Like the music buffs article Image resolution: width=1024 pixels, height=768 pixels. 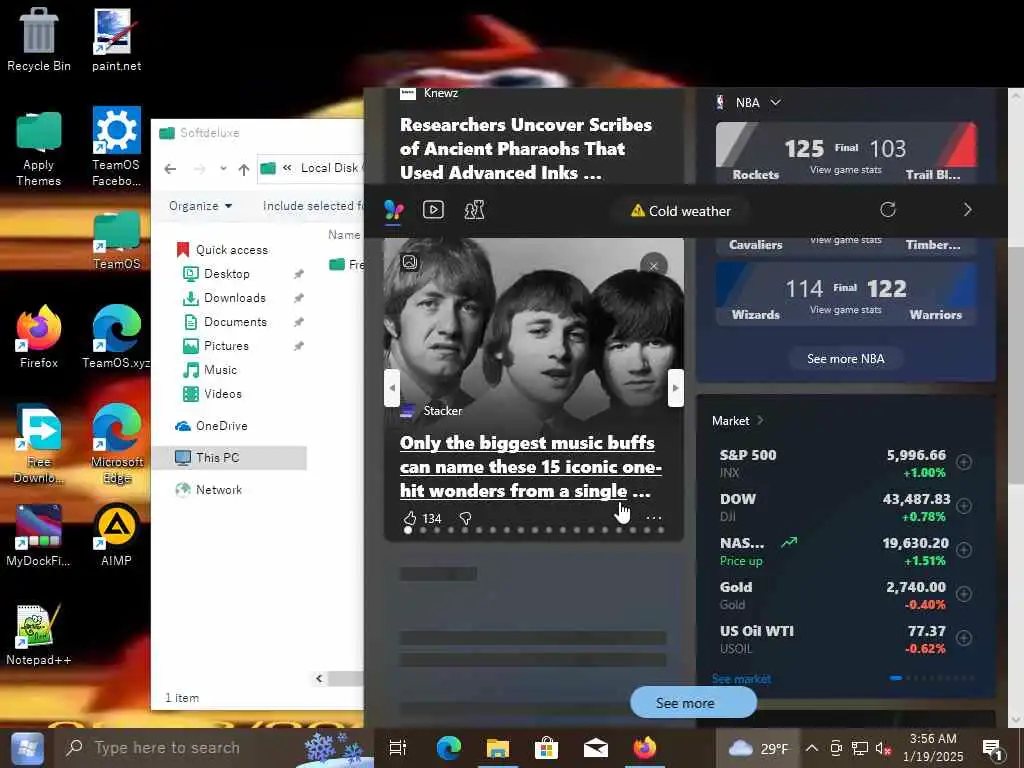pyautogui.click(x=409, y=519)
